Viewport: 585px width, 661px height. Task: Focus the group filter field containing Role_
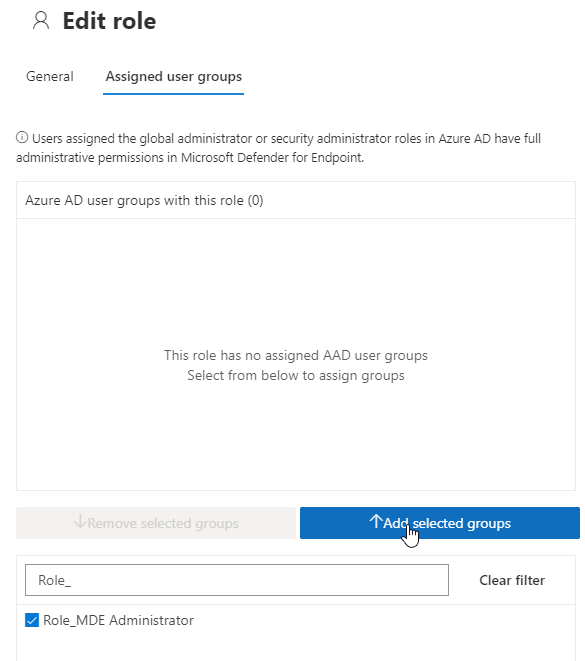pyautogui.click(x=237, y=580)
